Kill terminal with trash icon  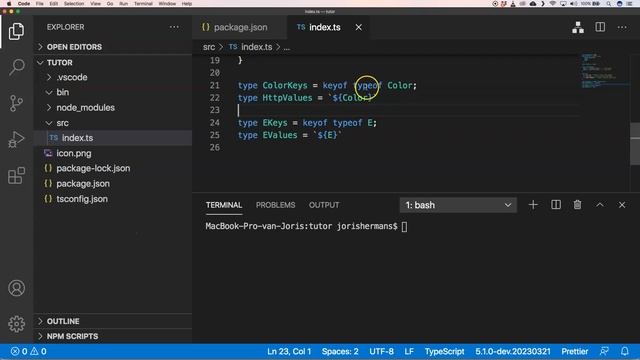click(x=578, y=205)
